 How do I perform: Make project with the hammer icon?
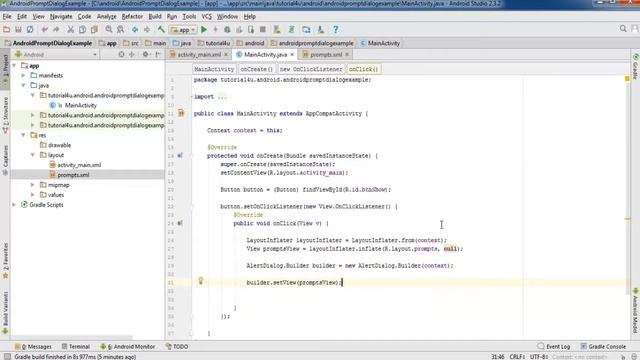click(x=161, y=29)
